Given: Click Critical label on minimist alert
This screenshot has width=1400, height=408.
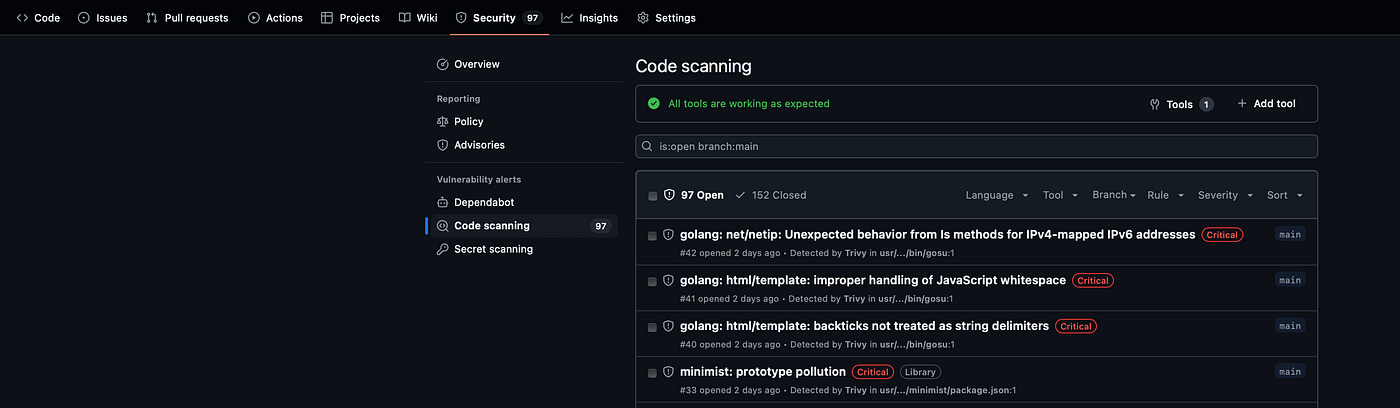Looking at the screenshot, I should tap(873, 372).
